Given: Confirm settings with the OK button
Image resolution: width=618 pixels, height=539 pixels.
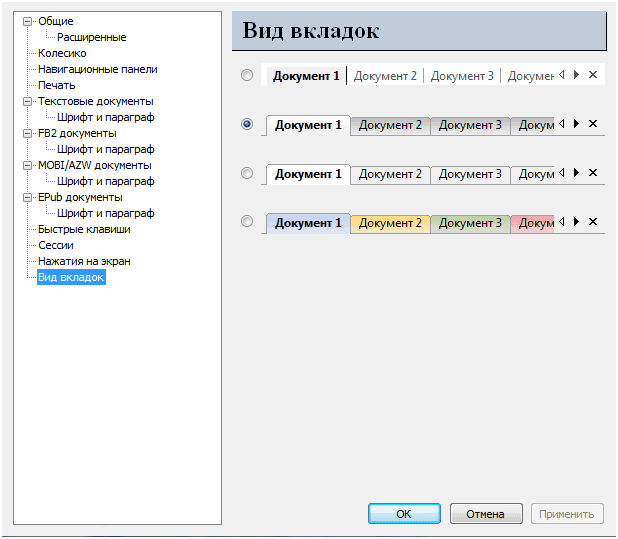Looking at the screenshot, I should click(404, 513).
